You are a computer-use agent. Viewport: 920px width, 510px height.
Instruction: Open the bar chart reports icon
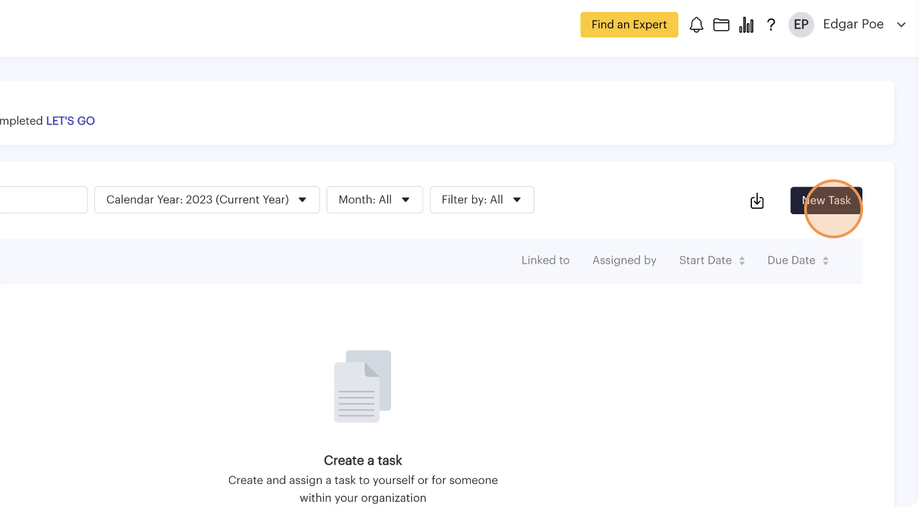click(746, 25)
